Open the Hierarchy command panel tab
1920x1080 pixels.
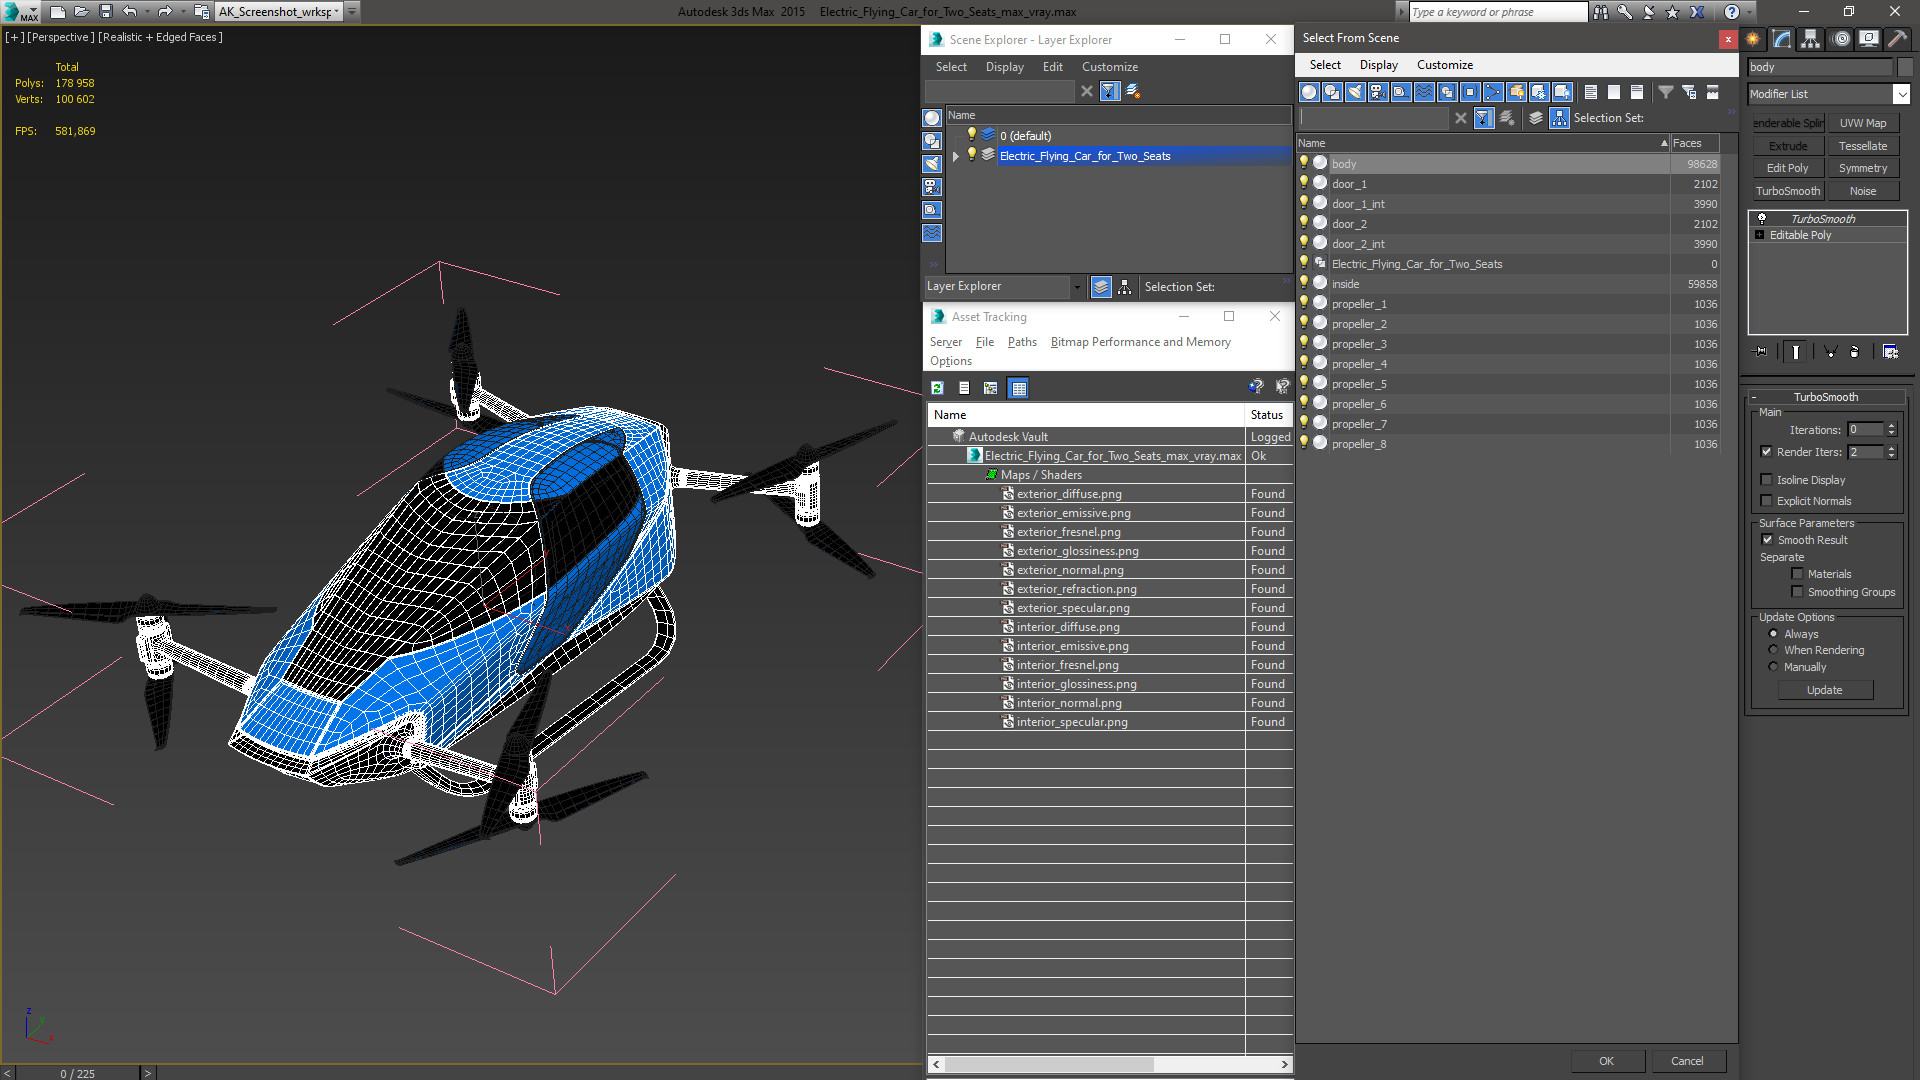click(x=1811, y=39)
